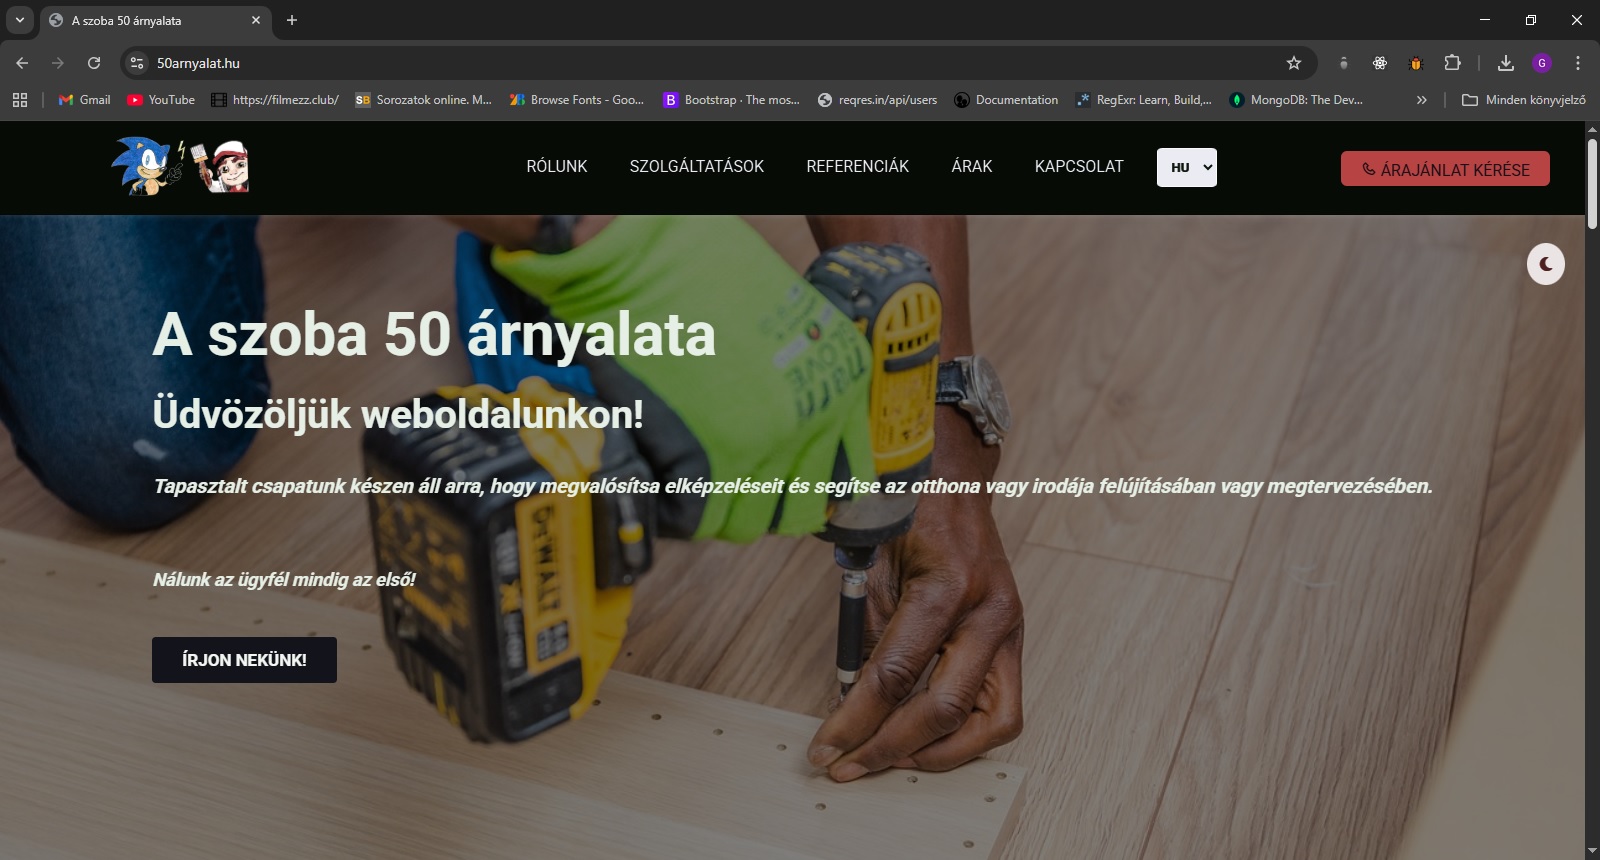This screenshot has width=1600, height=860.
Task: Click the React developer tools extension icon
Action: click(1380, 63)
